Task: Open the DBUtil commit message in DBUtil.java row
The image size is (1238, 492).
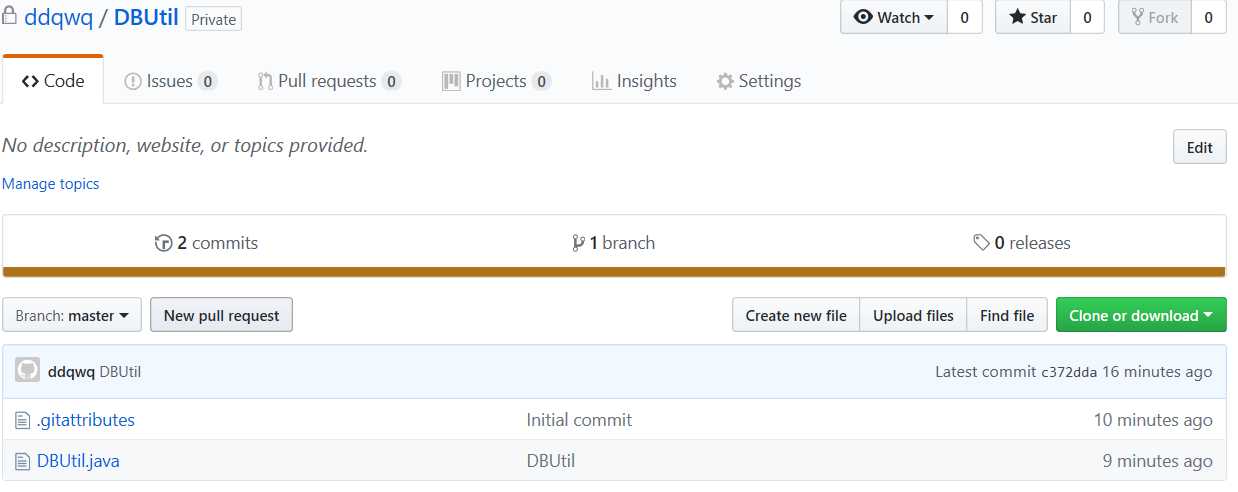Action: (551, 461)
